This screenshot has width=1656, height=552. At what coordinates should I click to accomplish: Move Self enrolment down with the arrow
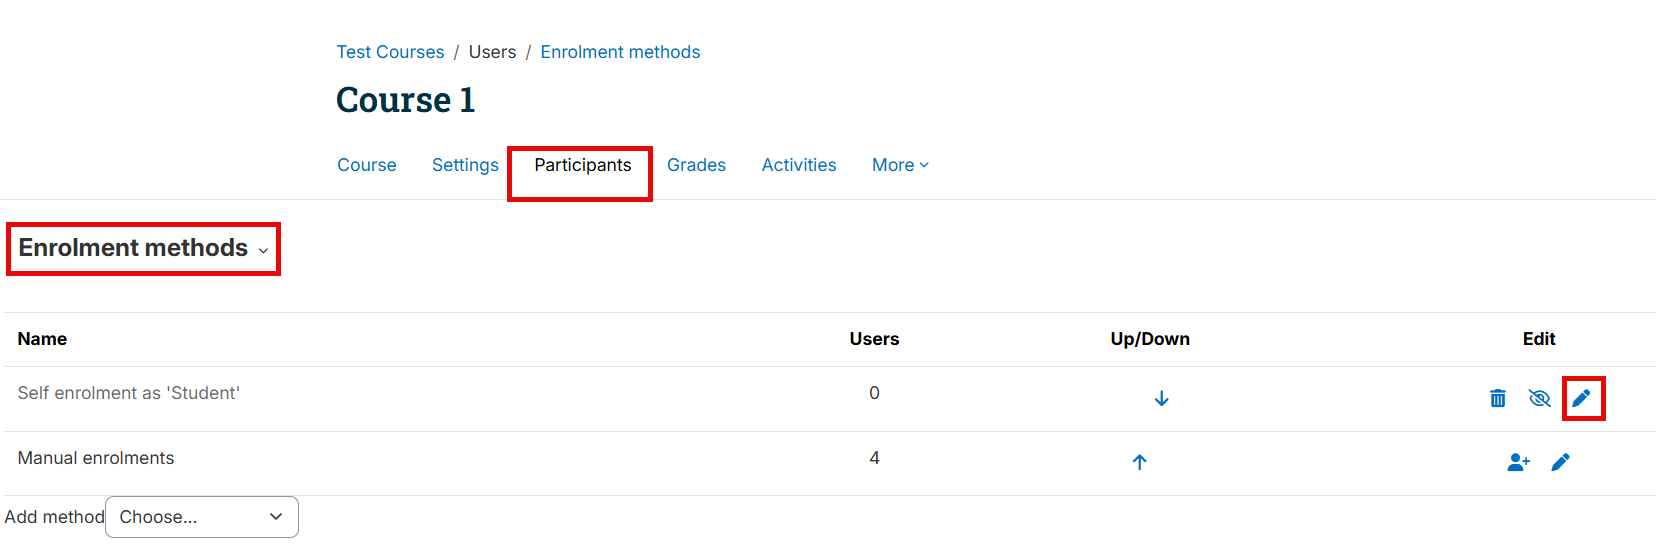tap(1161, 398)
